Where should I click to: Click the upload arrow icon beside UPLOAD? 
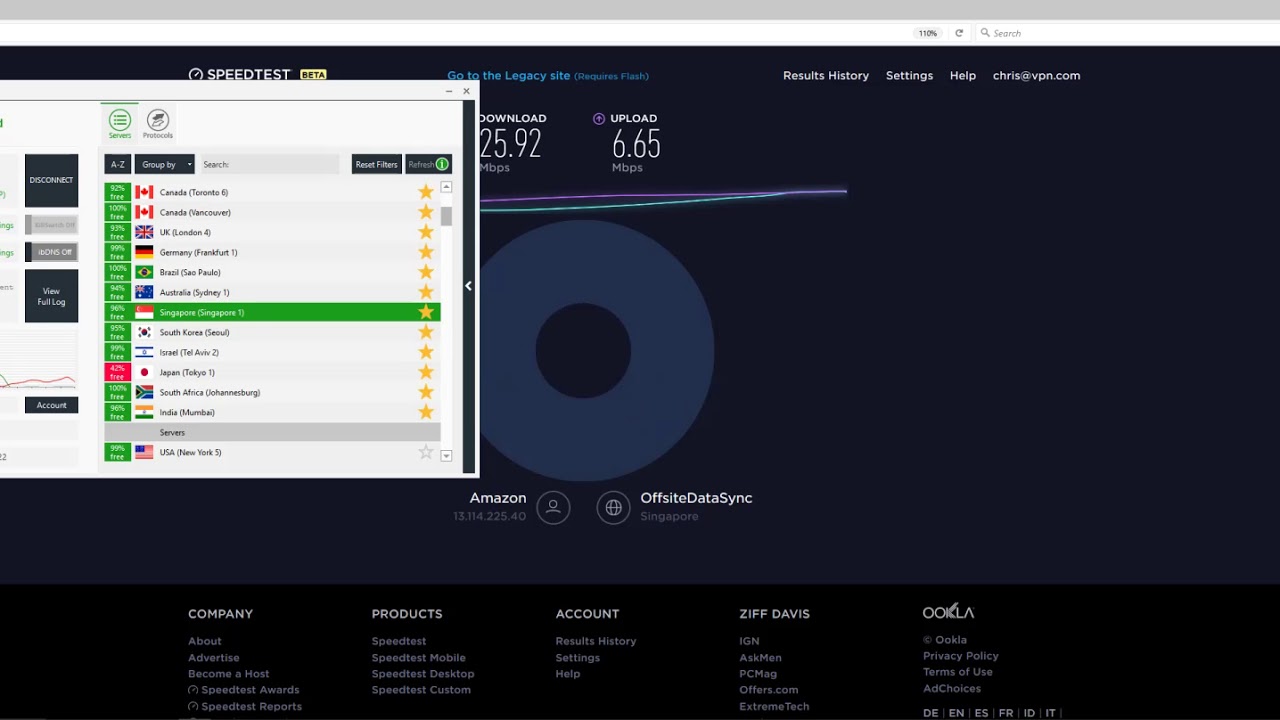click(599, 118)
